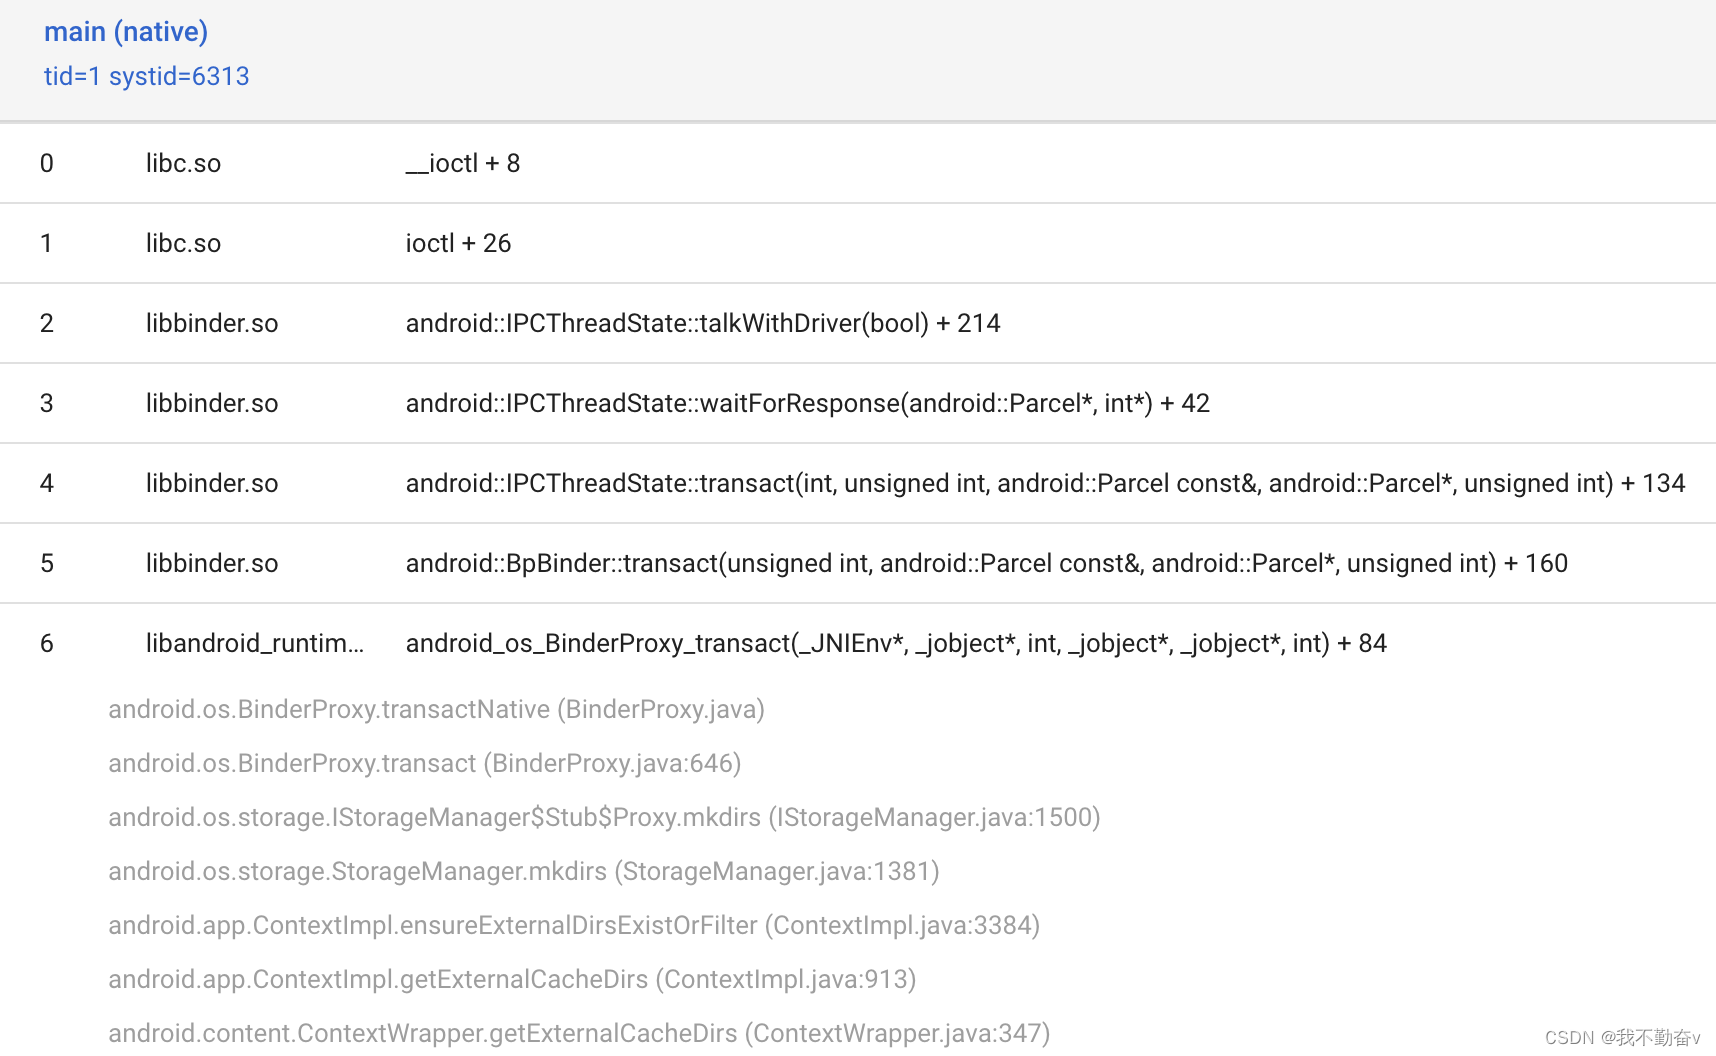Select the BpBinder::transact + 160 frame
Image resolution: width=1716 pixels, height=1056 pixels.
(986, 563)
